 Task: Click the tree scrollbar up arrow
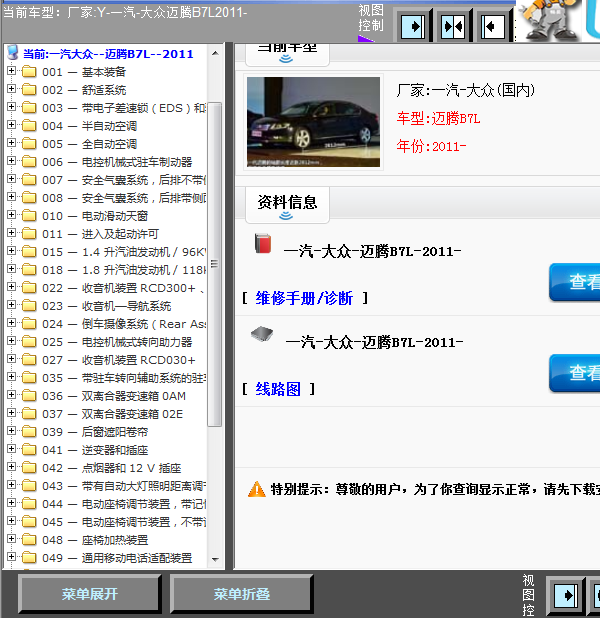tap(215, 53)
